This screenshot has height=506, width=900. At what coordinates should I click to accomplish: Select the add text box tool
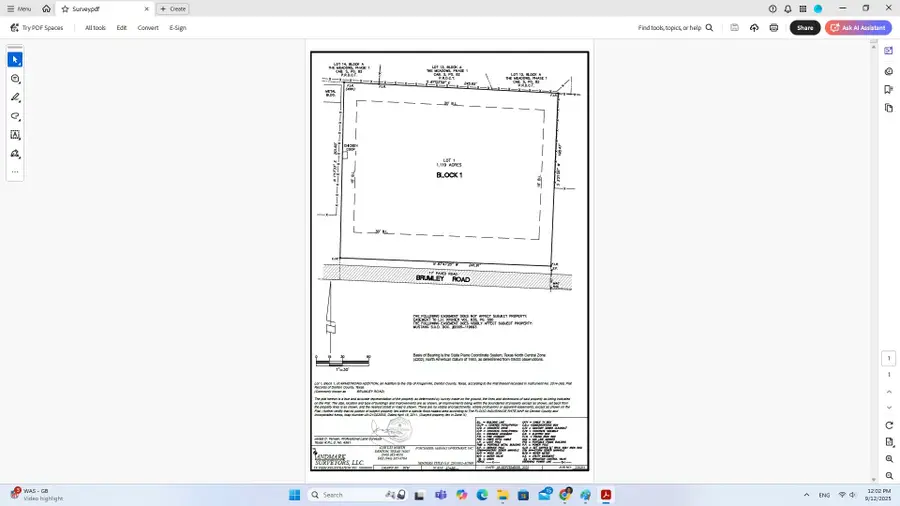[x=15, y=135]
